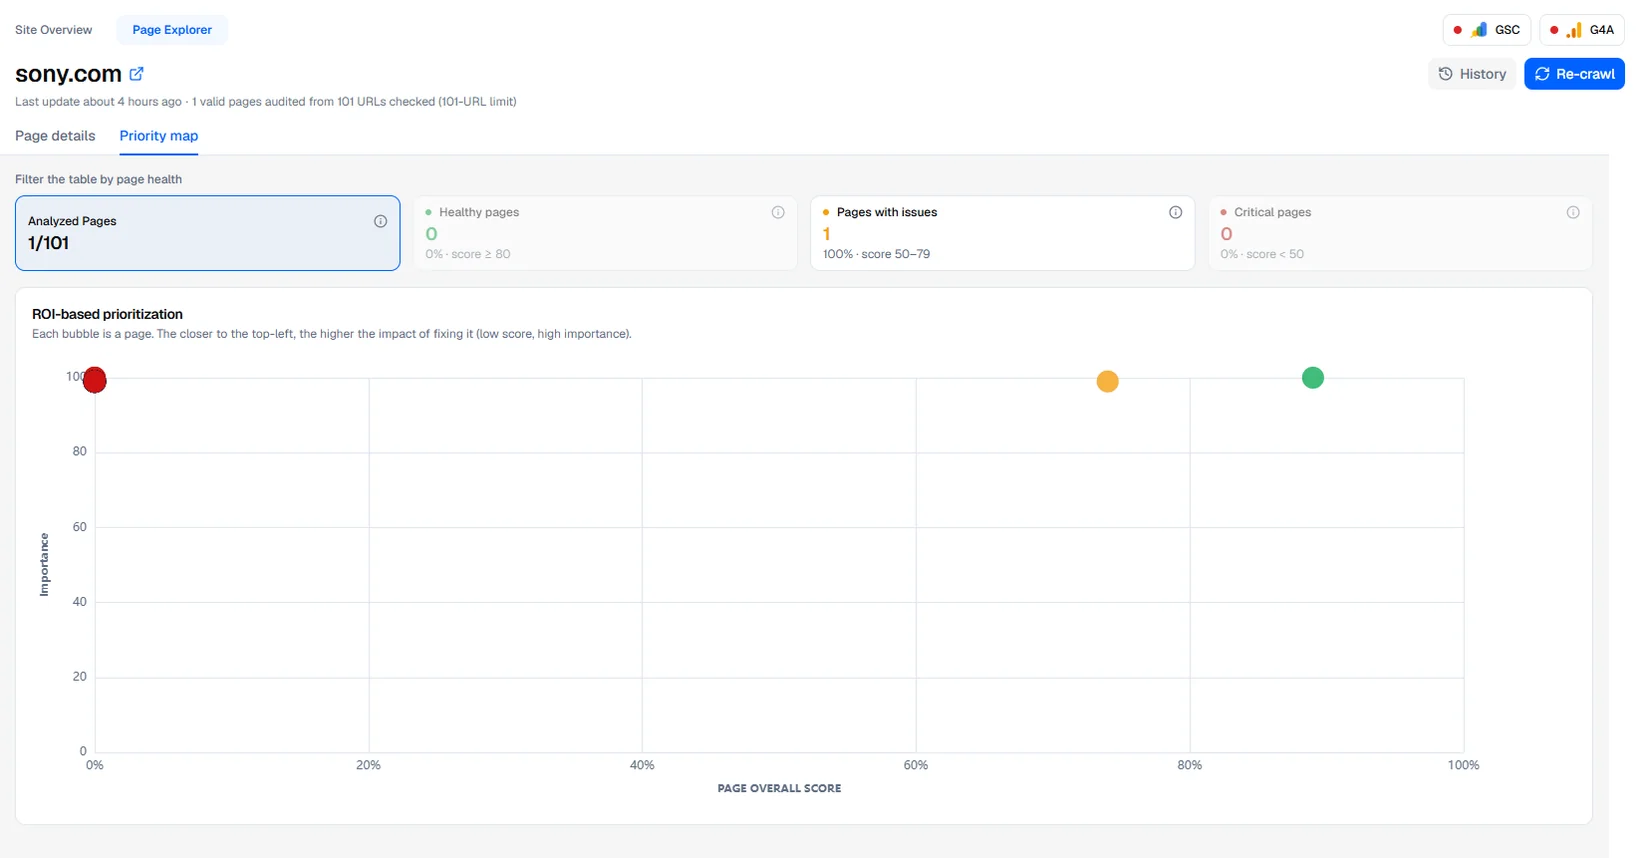Image resolution: width=1640 pixels, height=858 pixels.
Task: Open the G4A integration button
Action: click(x=1582, y=30)
